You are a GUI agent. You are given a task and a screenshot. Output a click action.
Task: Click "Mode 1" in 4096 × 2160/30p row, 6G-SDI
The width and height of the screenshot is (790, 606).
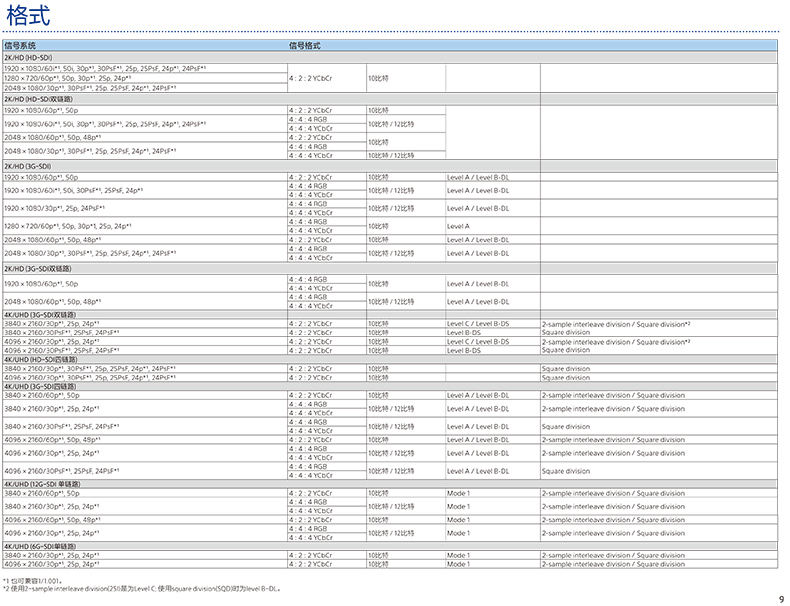pos(458,564)
